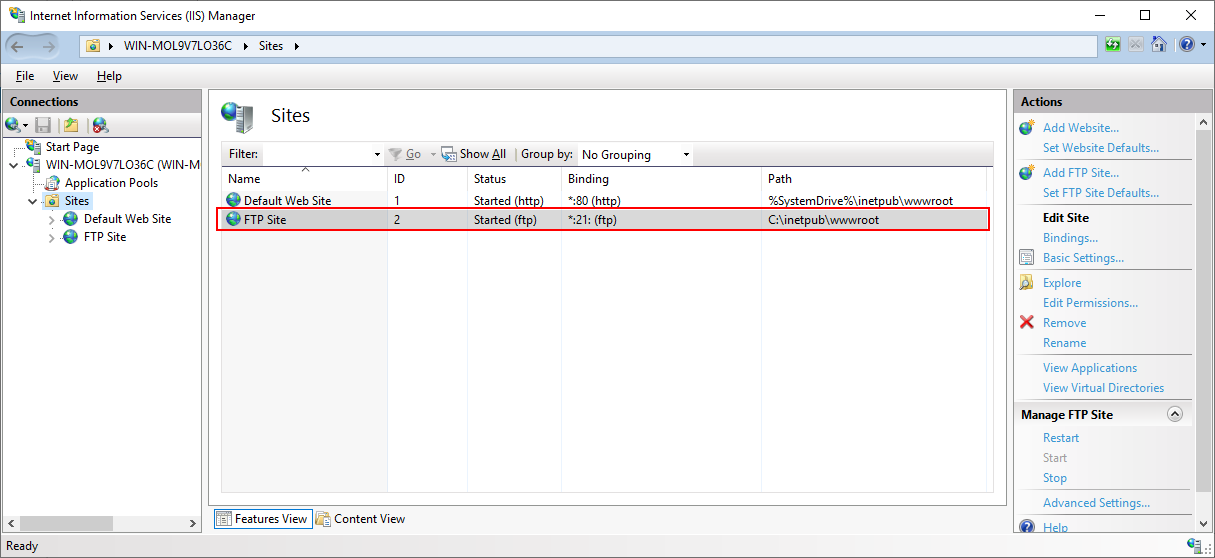
Task: Click the Explore folder icon in Actions
Action: pyautogui.click(x=1026, y=282)
